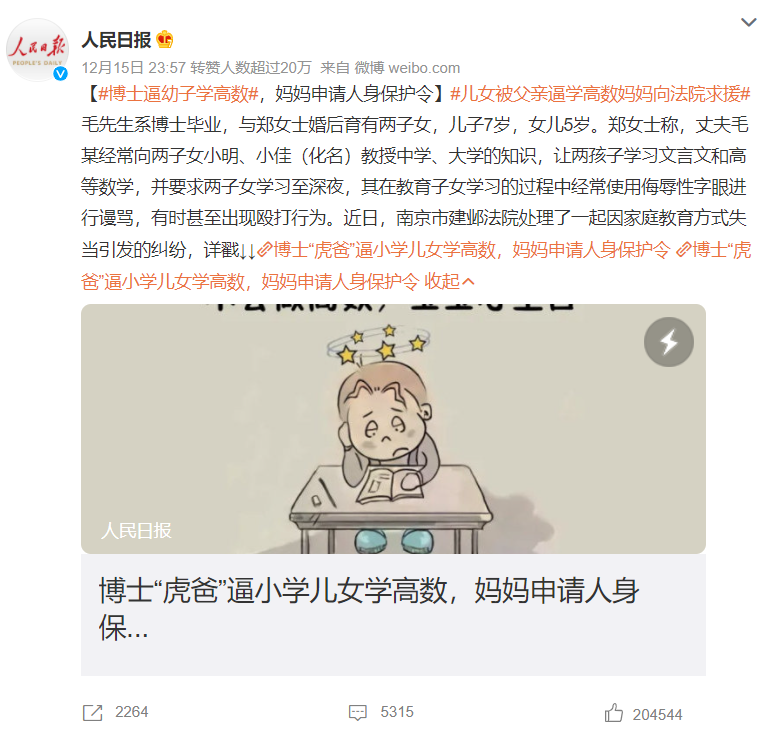Open the 人民日报 account name link
The width and height of the screenshot is (773, 734).
[x=116, y=40]
